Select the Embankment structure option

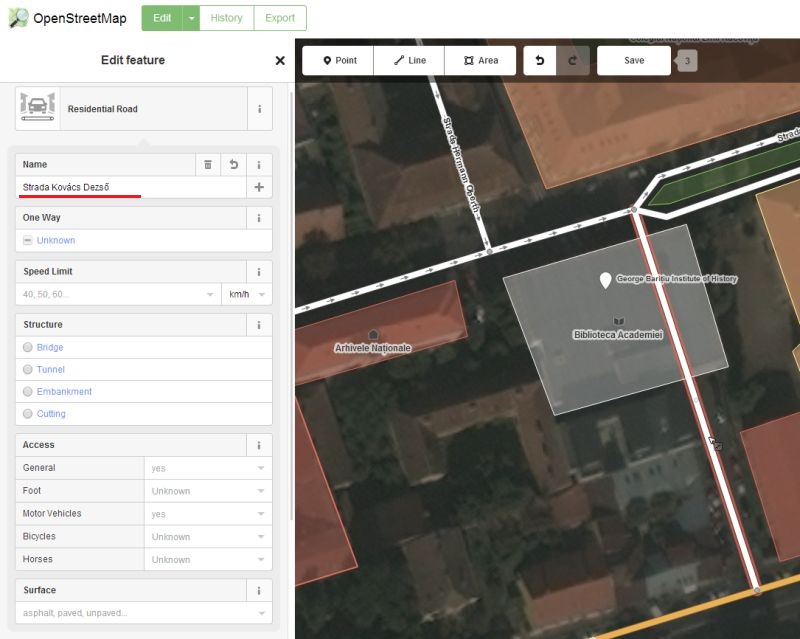tap(28, 391)
